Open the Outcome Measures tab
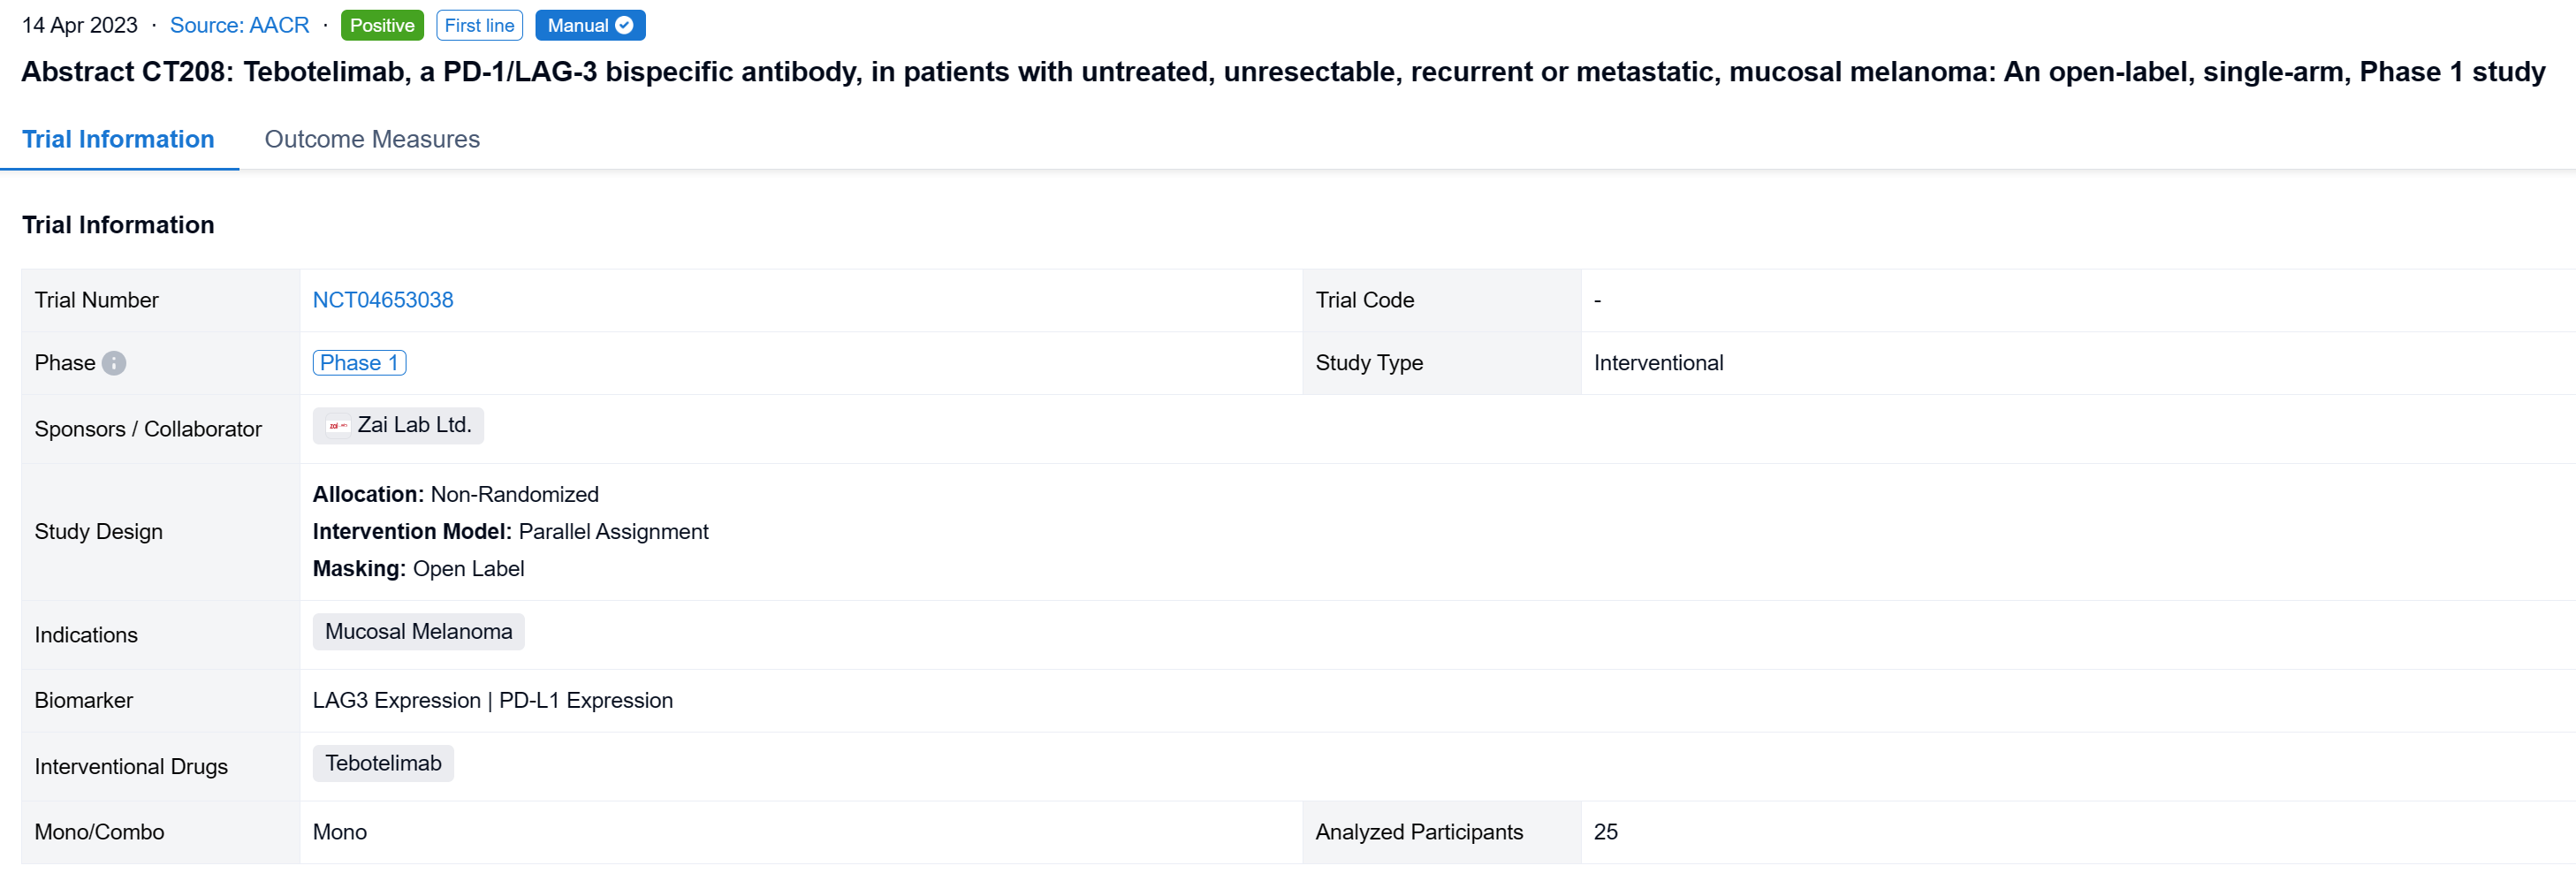 (371, 139)
